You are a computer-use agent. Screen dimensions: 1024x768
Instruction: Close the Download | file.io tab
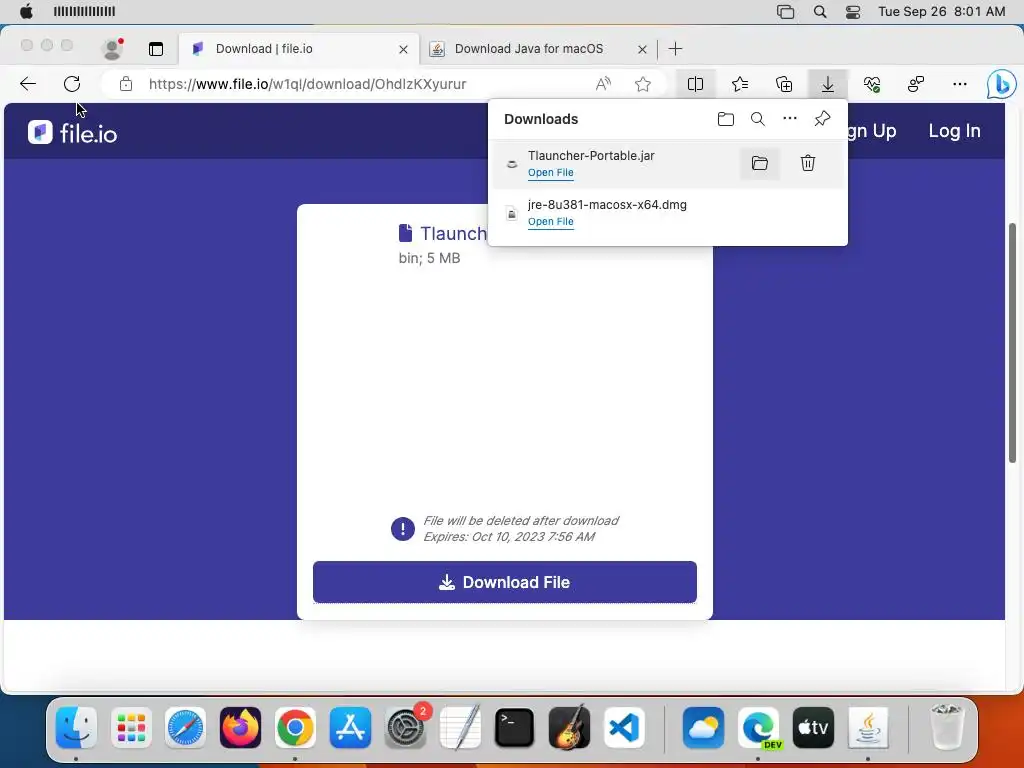(x=404, y=49)
